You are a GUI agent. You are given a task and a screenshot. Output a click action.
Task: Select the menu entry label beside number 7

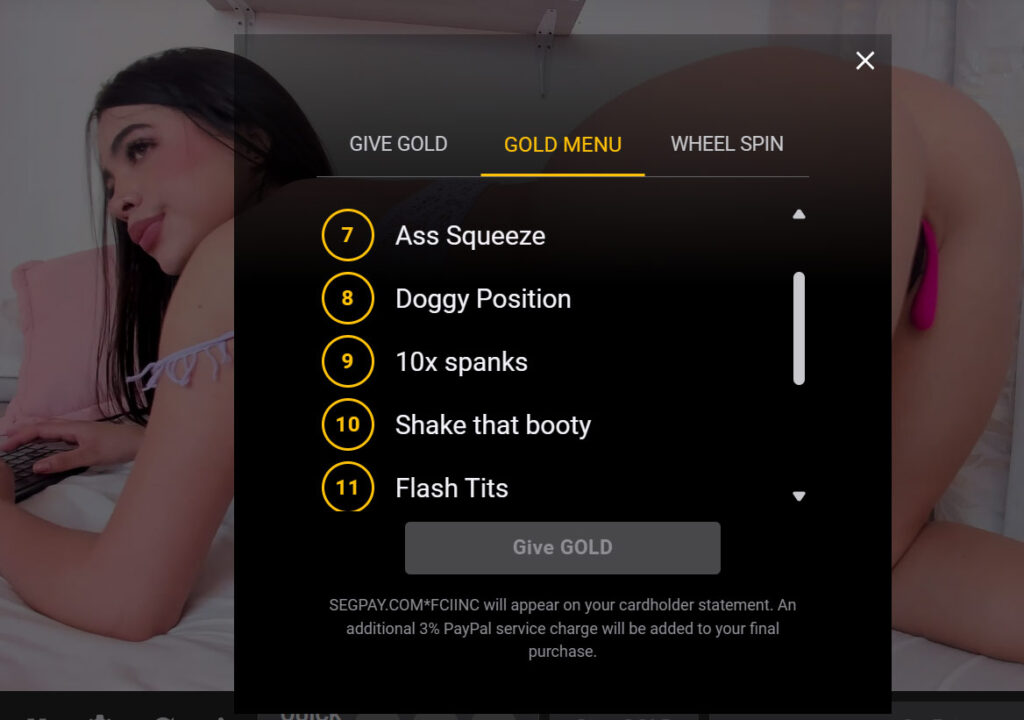click(x=470, y=236)
